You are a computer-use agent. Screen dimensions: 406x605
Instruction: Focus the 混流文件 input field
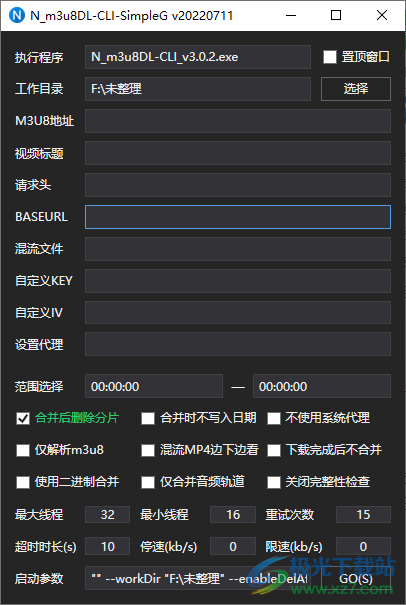238,249
